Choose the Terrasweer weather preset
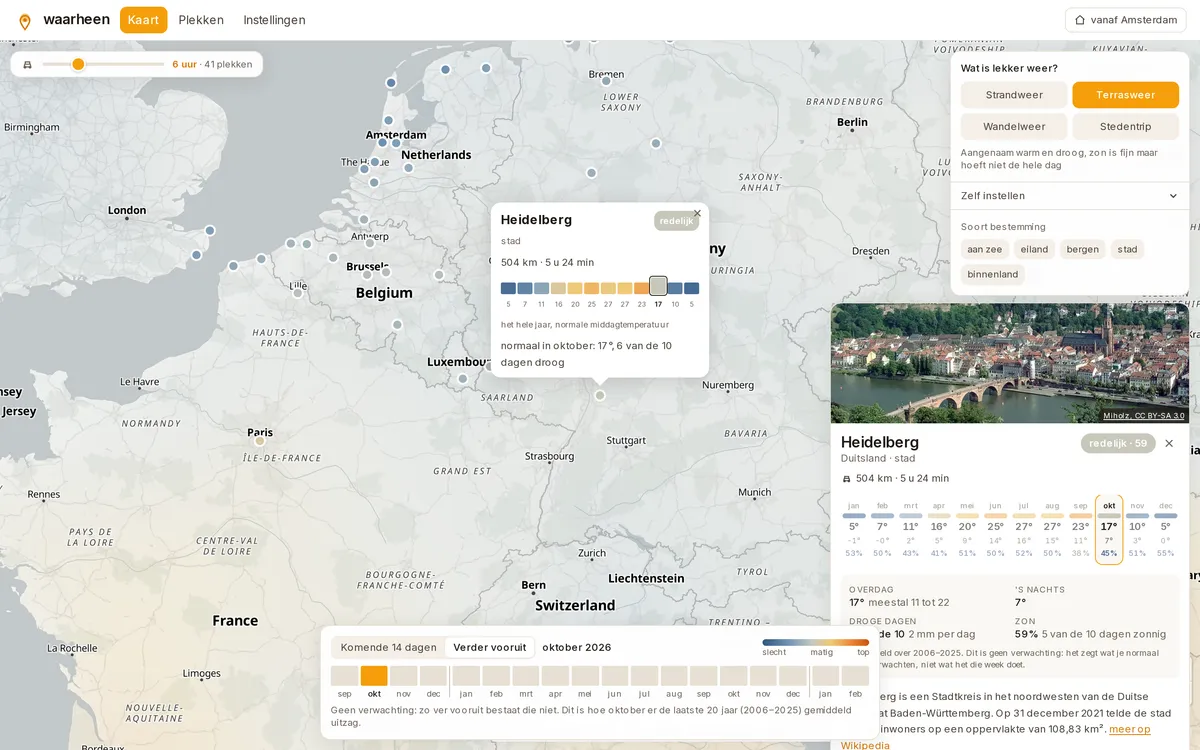 (x=1125, y=95)
